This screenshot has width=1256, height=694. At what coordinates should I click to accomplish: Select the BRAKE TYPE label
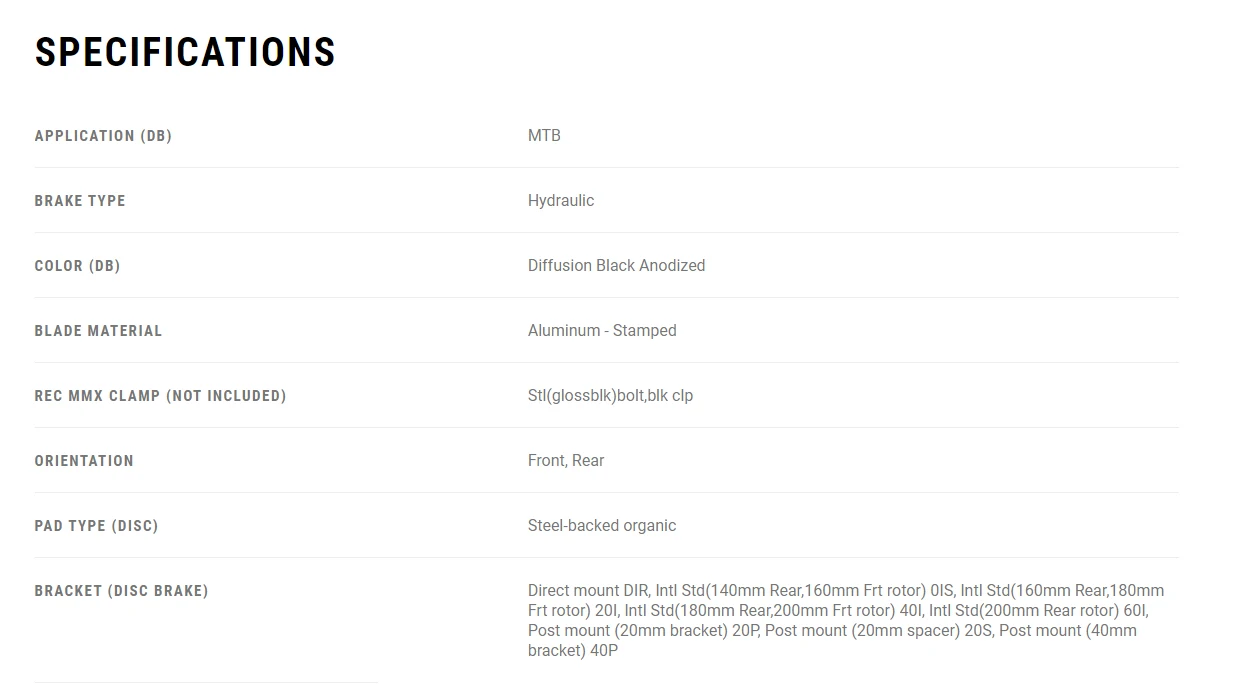(x=80, y=201)
